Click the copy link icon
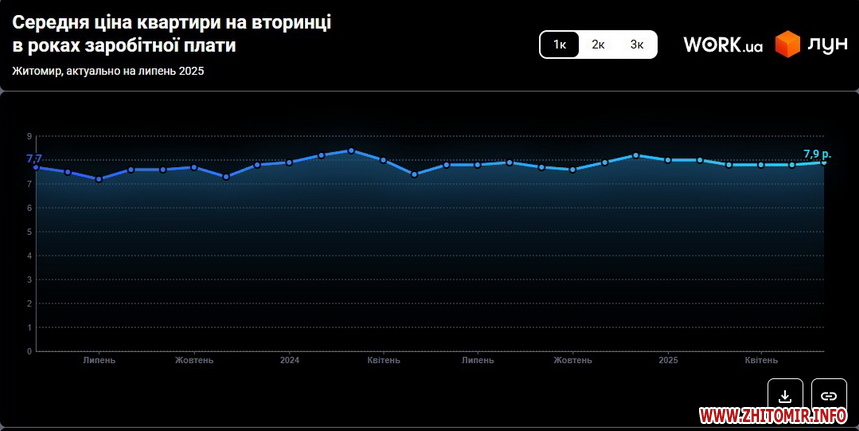Viewport: 859px width, 431px height. (x=829, y=395)
